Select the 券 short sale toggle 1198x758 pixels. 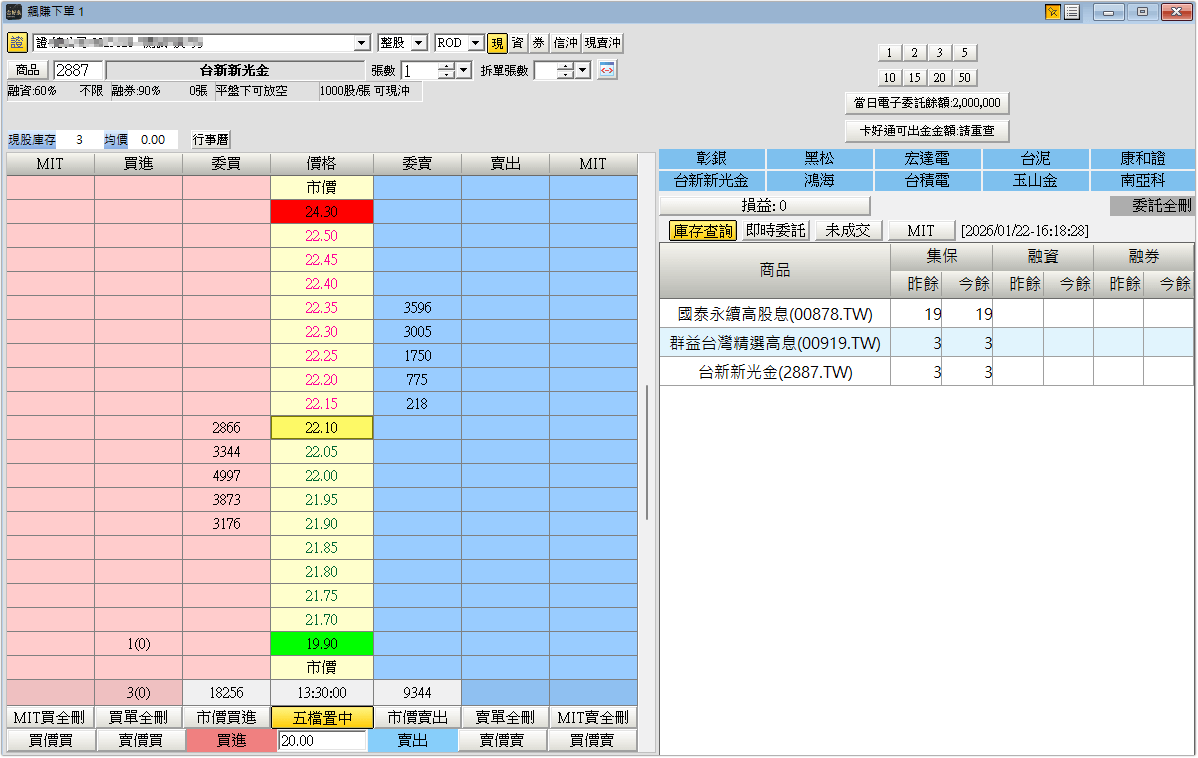coord(538,44)
